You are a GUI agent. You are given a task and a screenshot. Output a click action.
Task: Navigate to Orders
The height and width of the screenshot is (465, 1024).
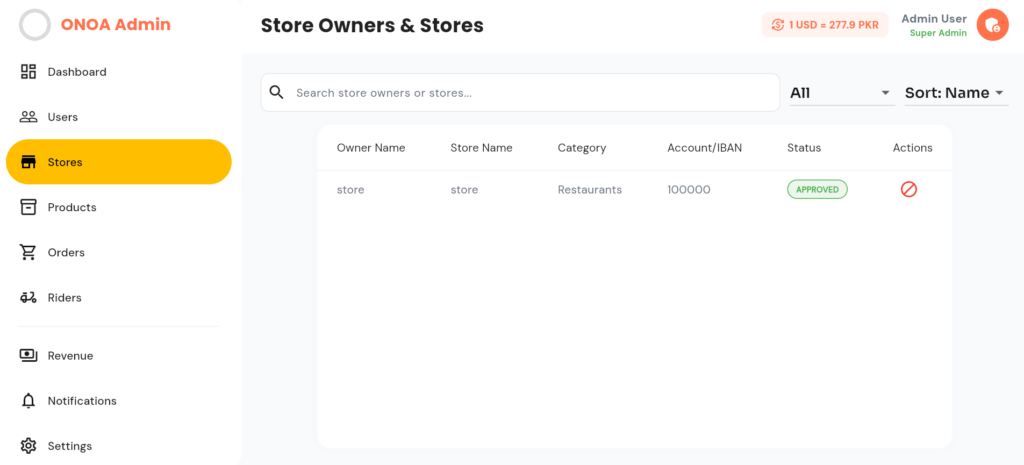point(119,252)
